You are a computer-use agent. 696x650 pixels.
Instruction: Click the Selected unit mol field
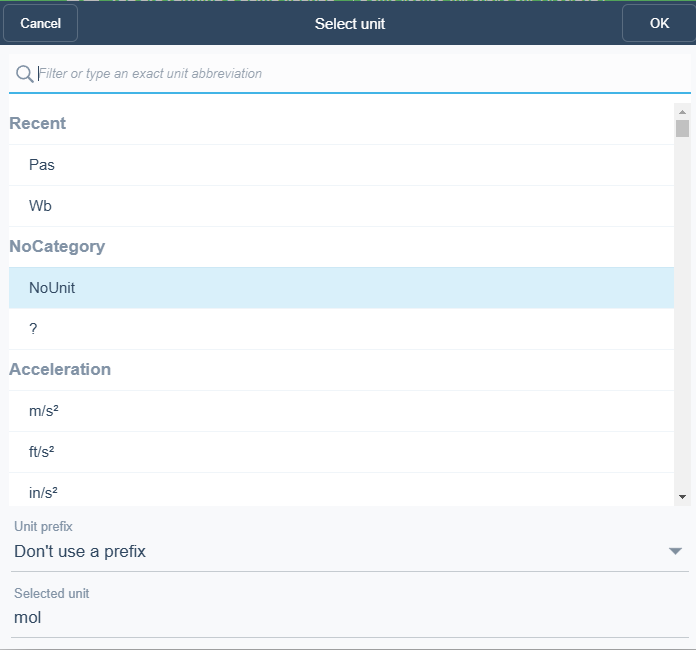click(350, 618)
